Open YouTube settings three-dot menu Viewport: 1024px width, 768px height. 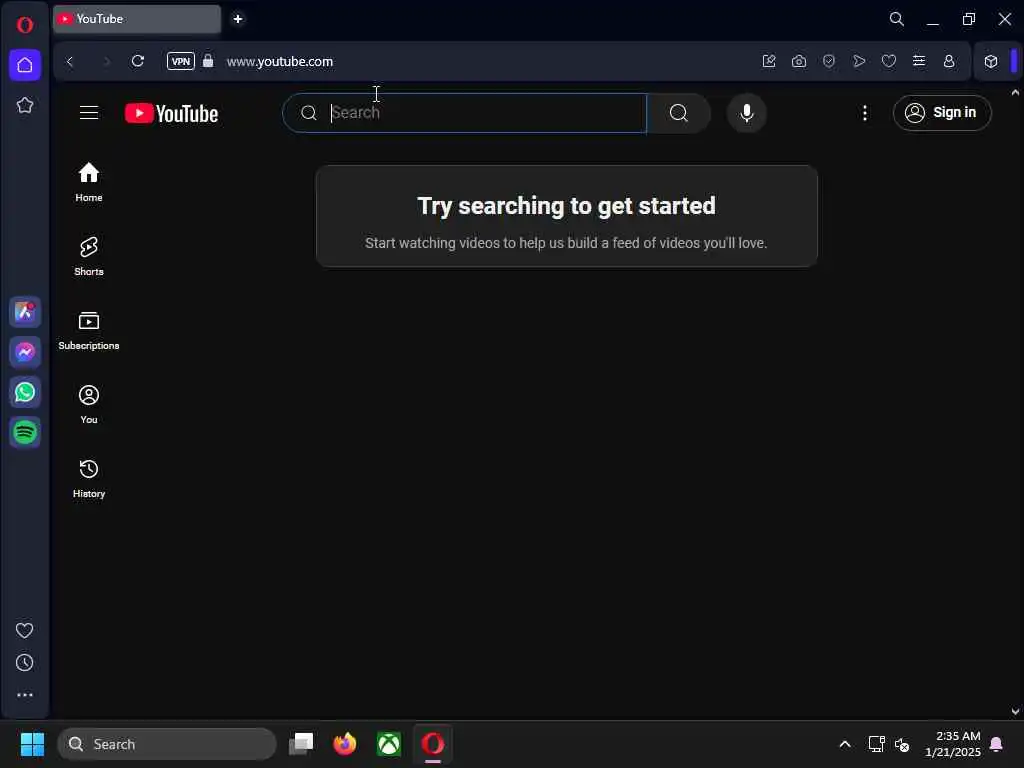[x=865, y=113]
